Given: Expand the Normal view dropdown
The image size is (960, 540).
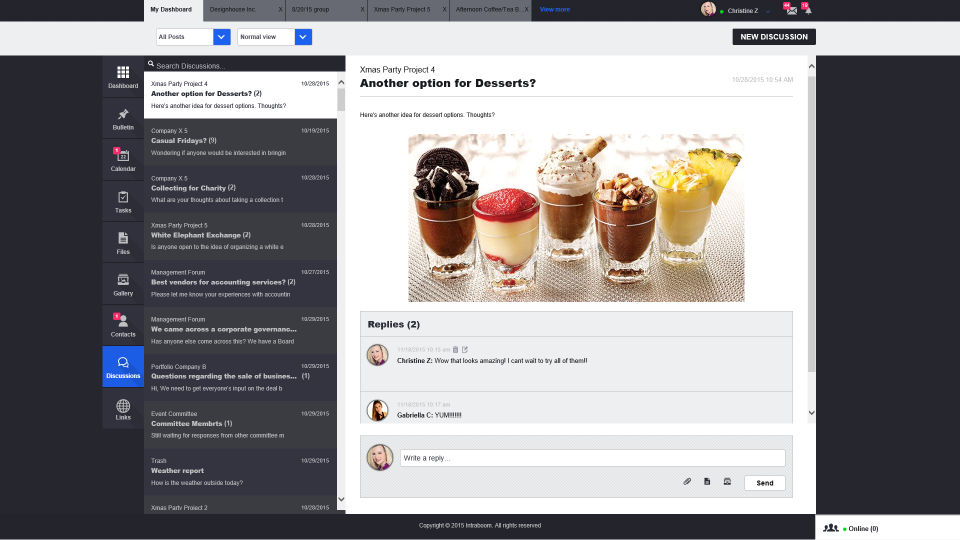Looking at the screenshot, I should (303, 37).
